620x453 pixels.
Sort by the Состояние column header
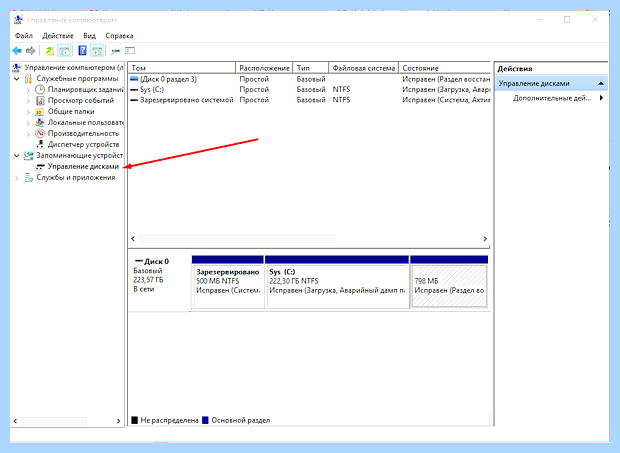click(x=444, y=68)
